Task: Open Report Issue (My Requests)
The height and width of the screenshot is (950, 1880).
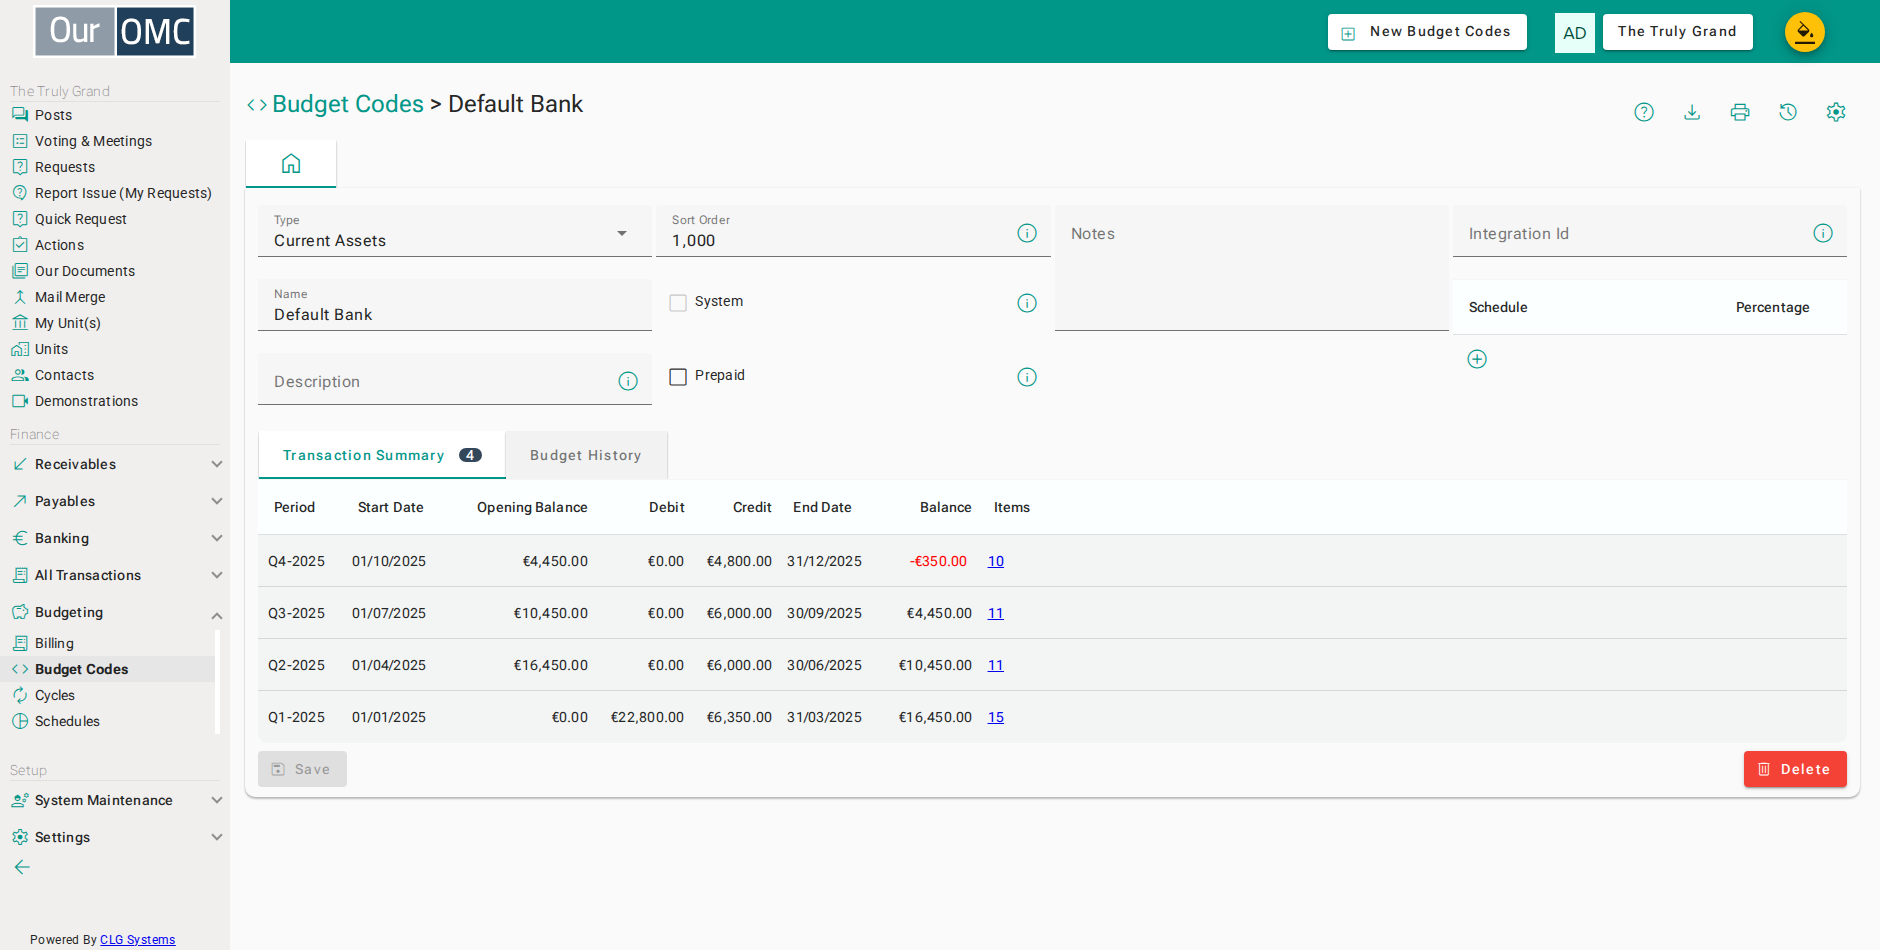Action: click(x=123, y=193)
